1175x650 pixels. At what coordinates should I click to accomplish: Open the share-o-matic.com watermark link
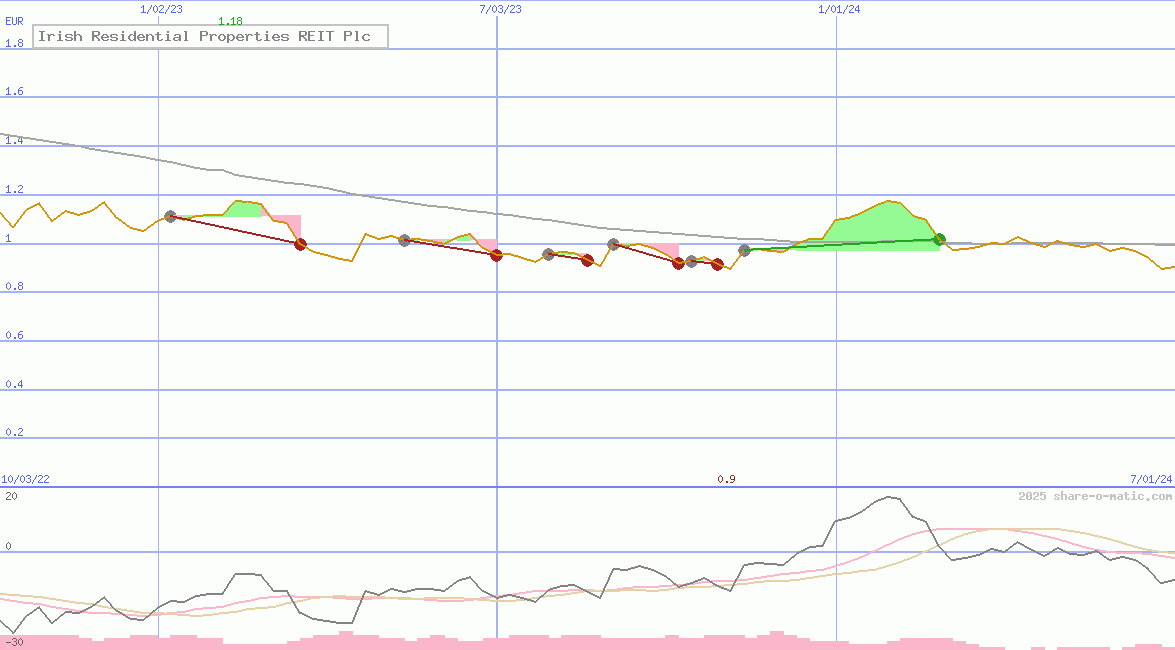coord(1095,496)
